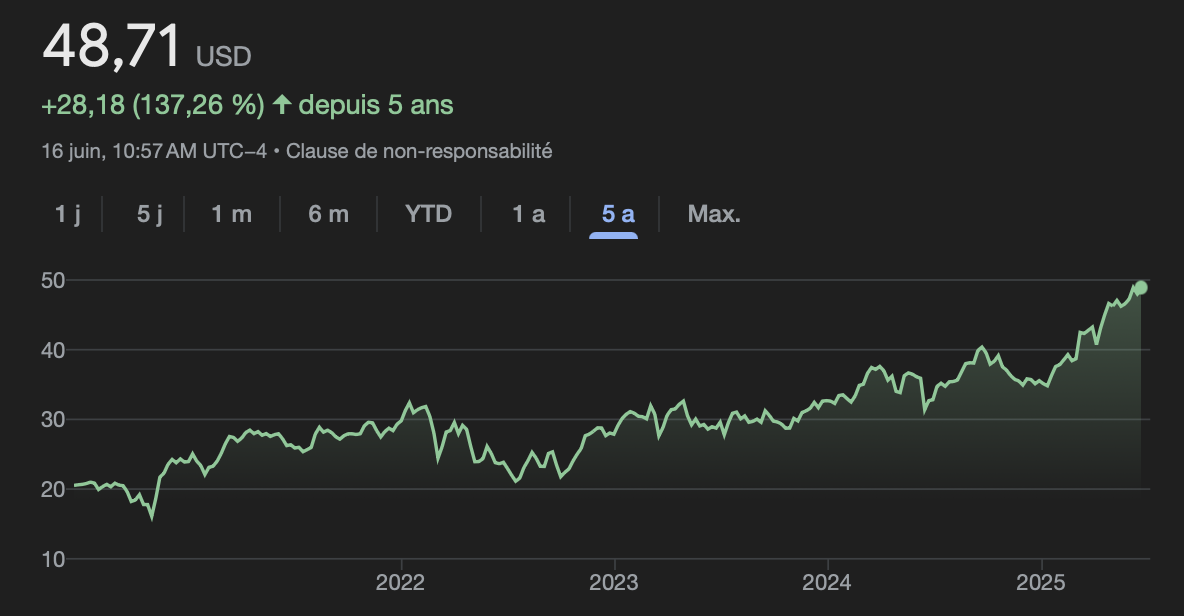Click the 48,71 price value
The height and width of the screenshot is (616, 1184).
pyautogui.click(x=112, y=45)
